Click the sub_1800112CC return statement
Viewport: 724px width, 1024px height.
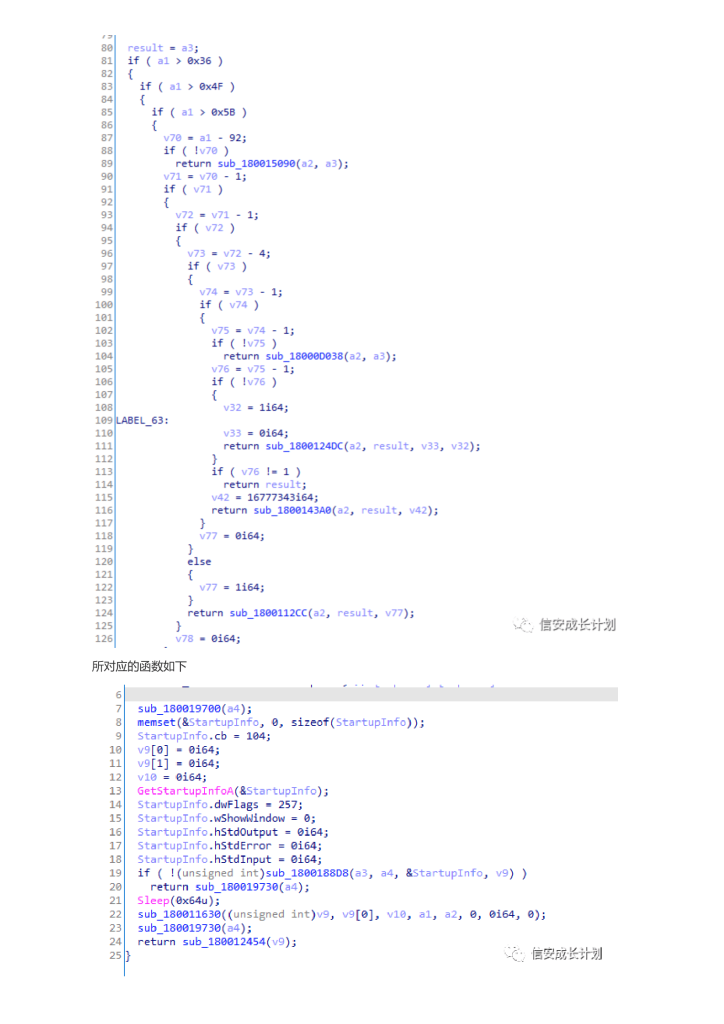300,613
